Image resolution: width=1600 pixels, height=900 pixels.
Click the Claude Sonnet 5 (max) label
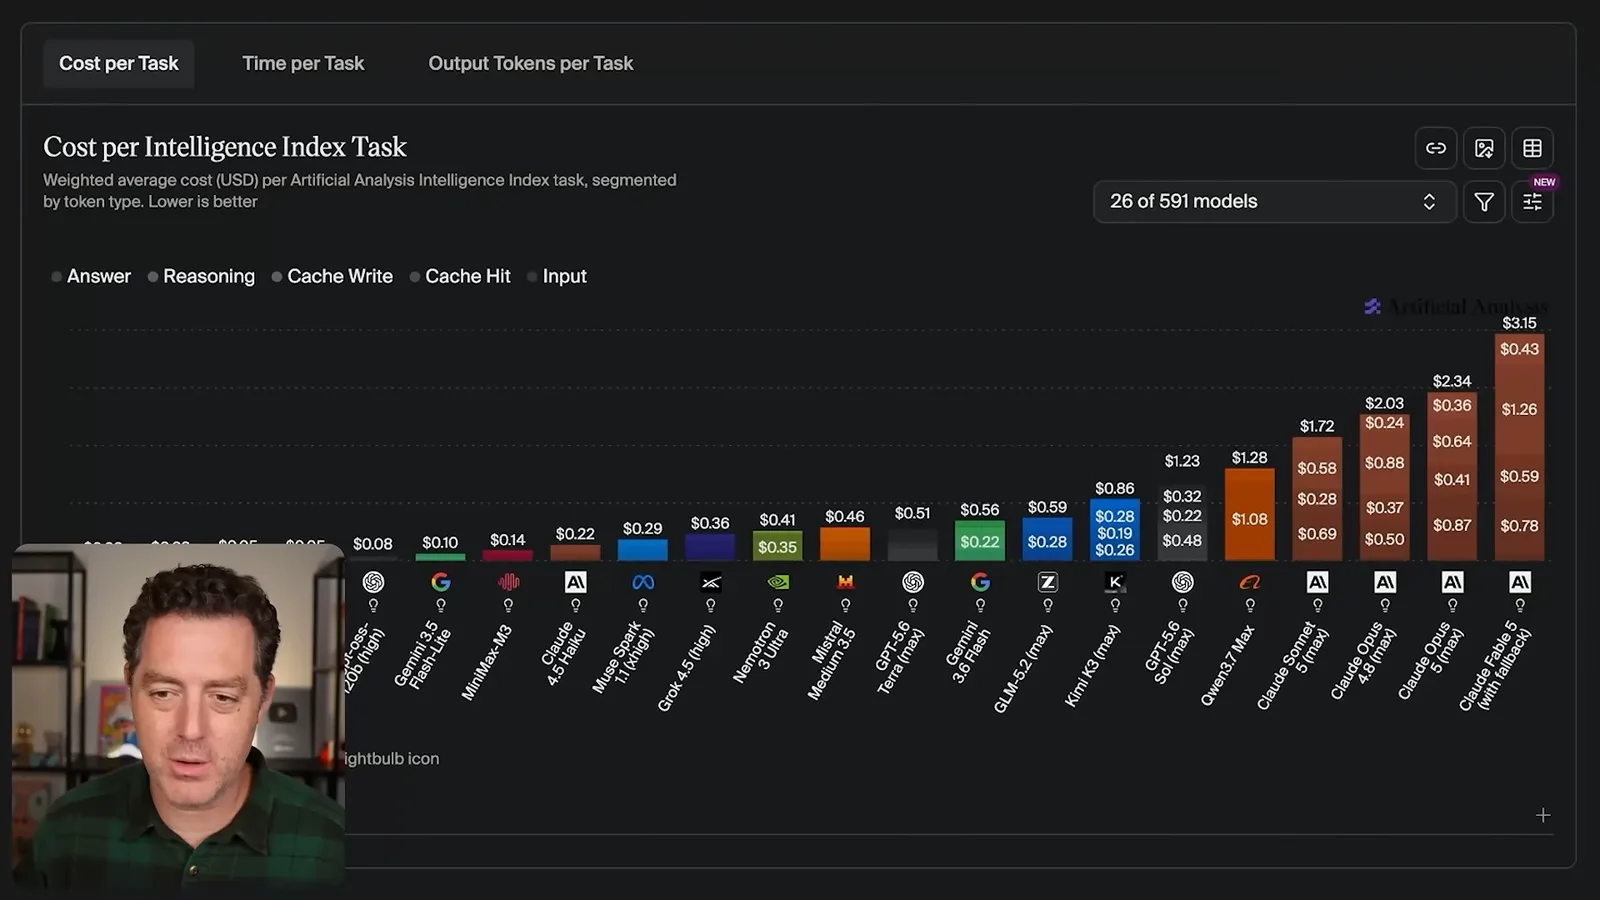[1295, 665]
